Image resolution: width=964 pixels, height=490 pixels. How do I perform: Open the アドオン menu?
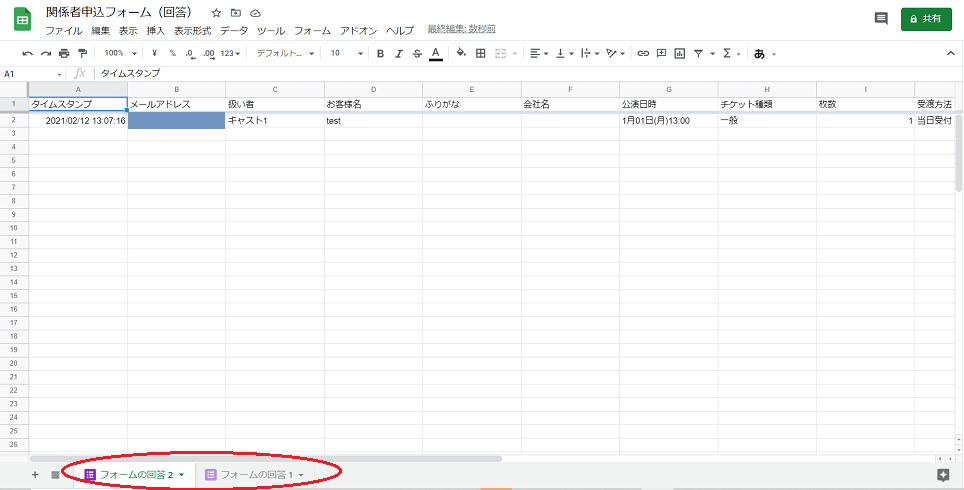(x=358, y=30)
